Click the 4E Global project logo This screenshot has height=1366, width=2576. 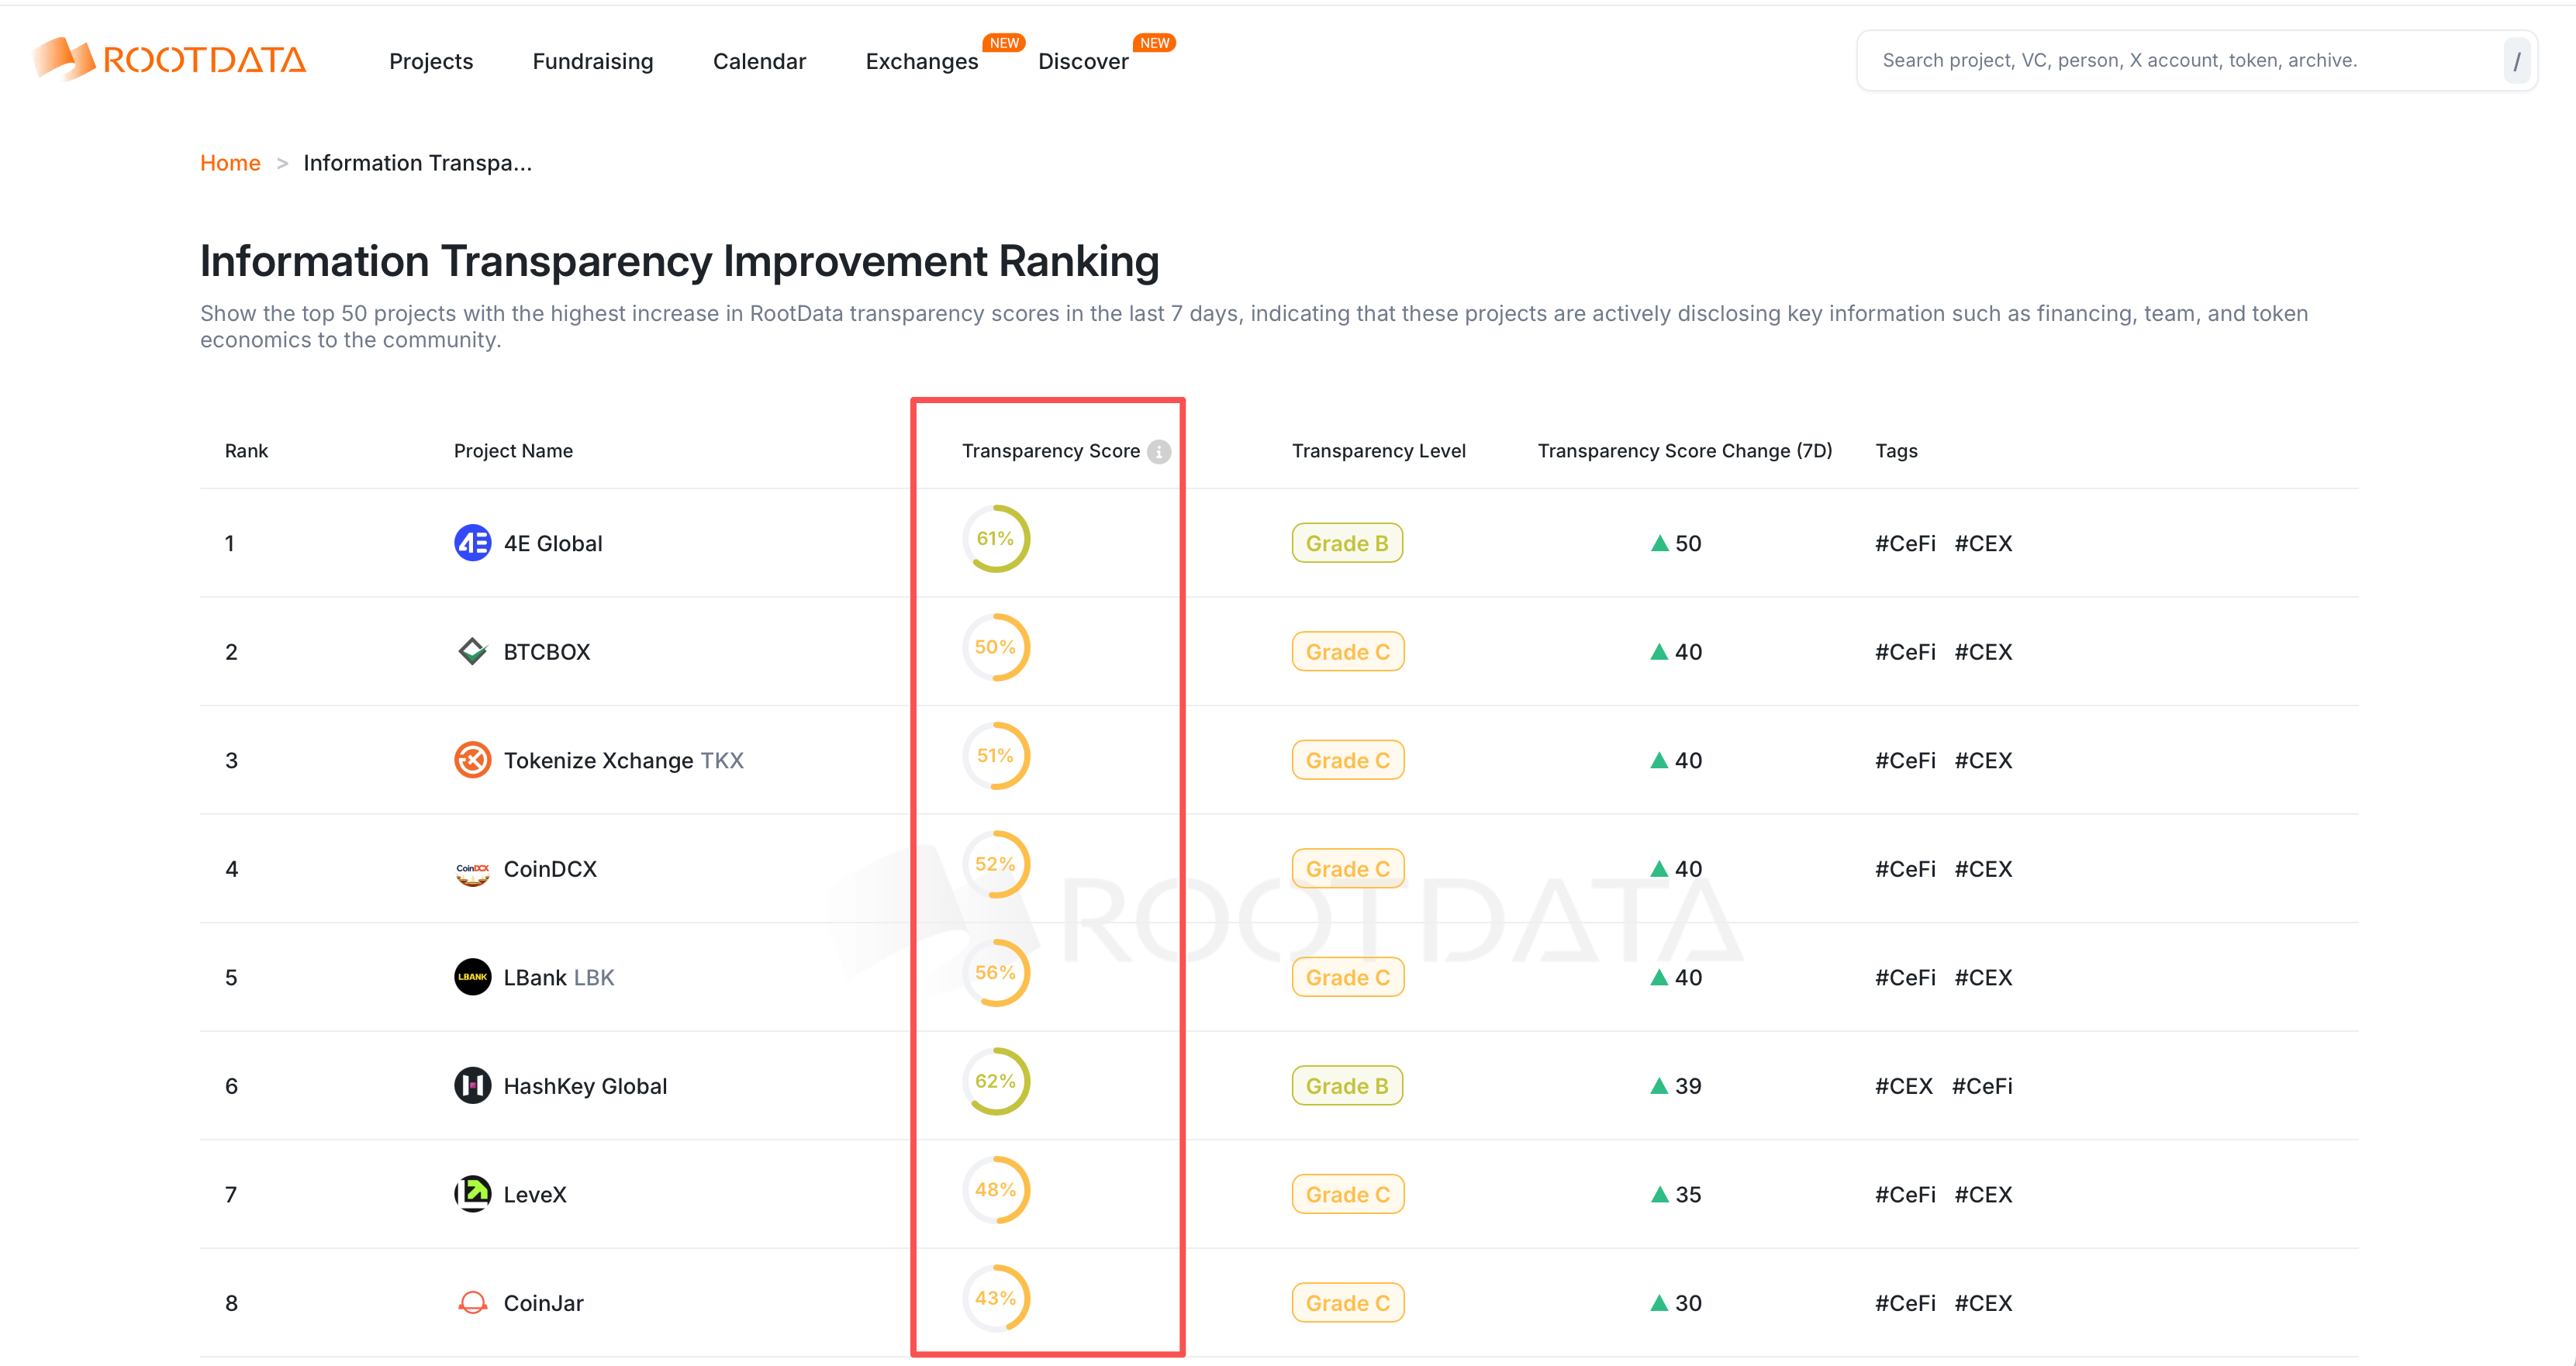coord(472,543)
